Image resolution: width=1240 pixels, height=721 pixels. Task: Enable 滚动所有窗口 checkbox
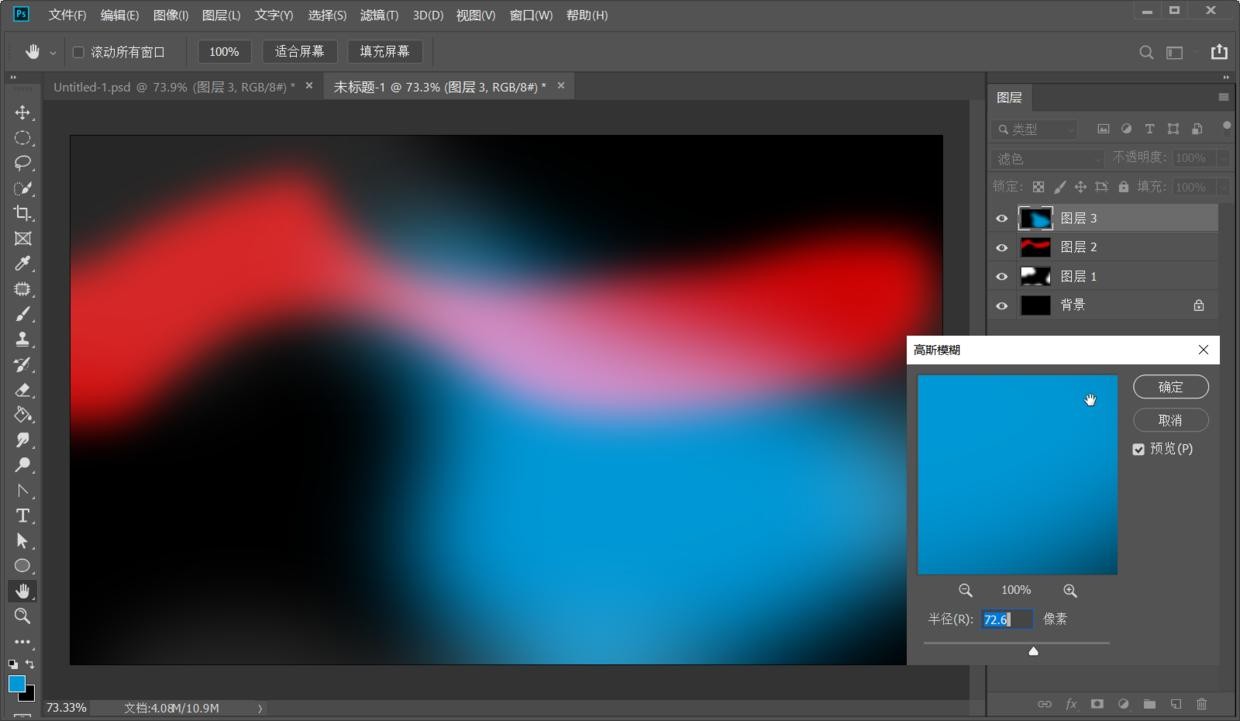(78, 52)
